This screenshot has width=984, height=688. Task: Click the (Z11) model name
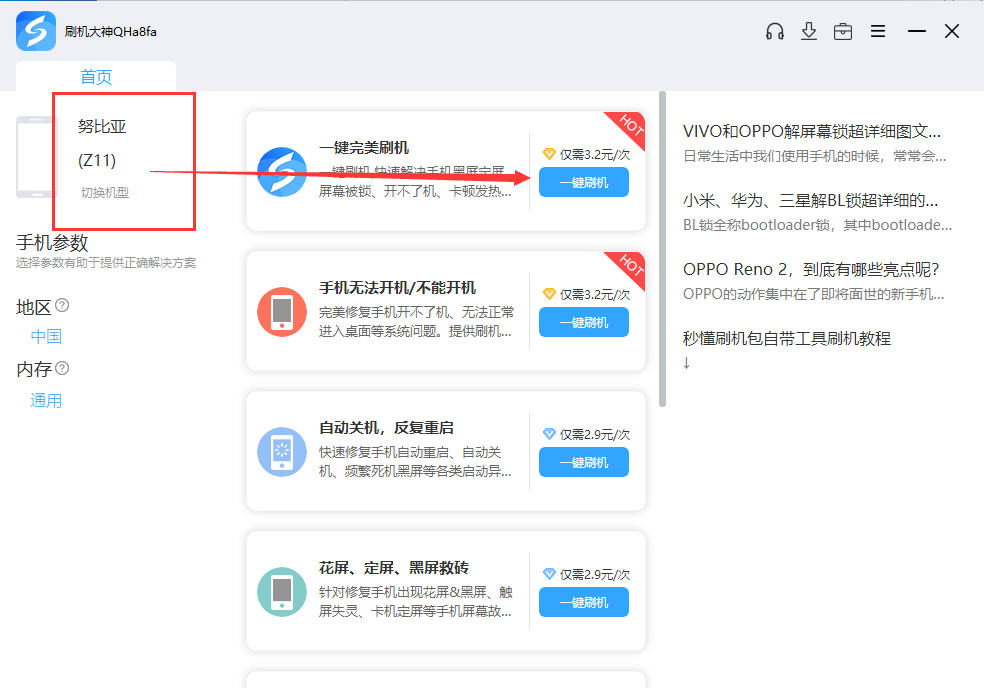[97, 160]
